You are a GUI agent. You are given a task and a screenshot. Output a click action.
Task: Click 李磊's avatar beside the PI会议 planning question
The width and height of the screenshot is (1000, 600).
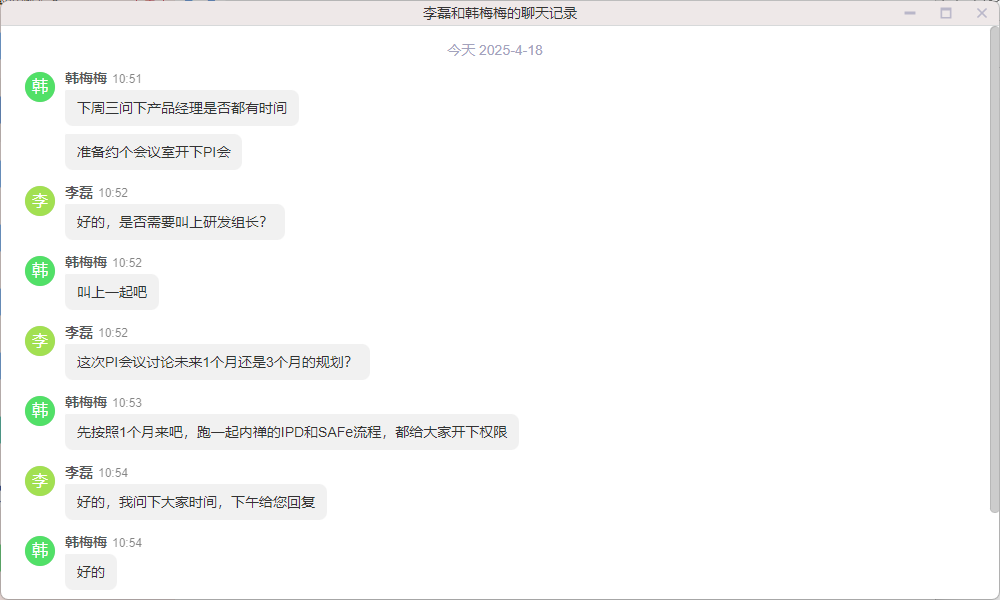pyautogui.click(x=40, y=341)
